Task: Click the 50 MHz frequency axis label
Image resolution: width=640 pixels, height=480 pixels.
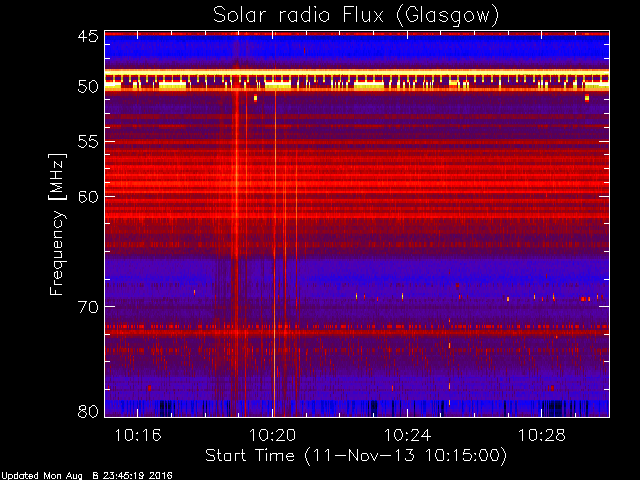Action: [x=88, y=87]
